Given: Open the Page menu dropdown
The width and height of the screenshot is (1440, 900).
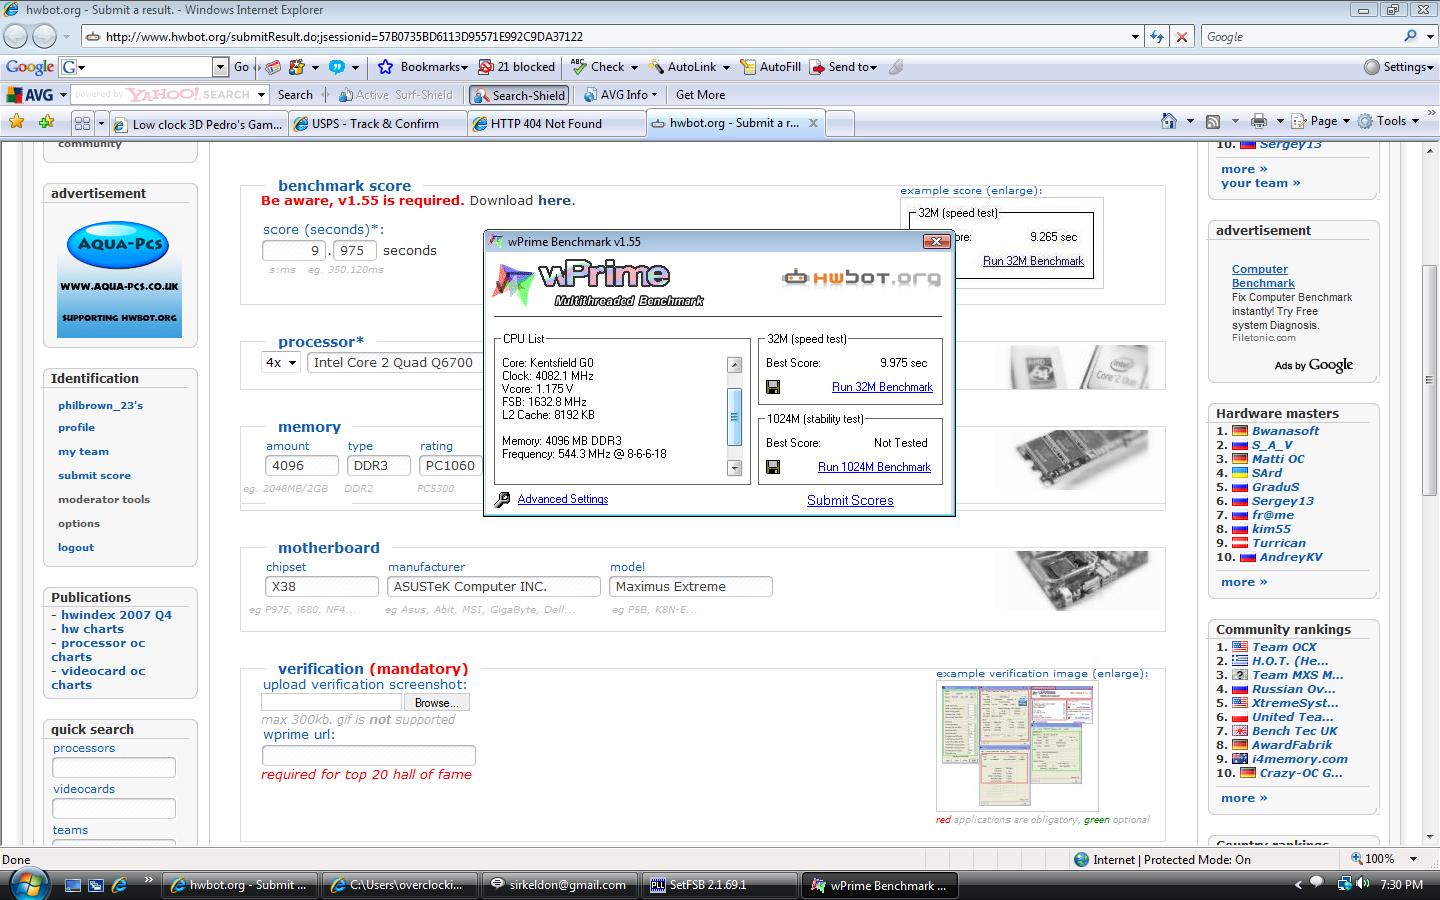Looking at the screenshot, I should [1320, 121].
